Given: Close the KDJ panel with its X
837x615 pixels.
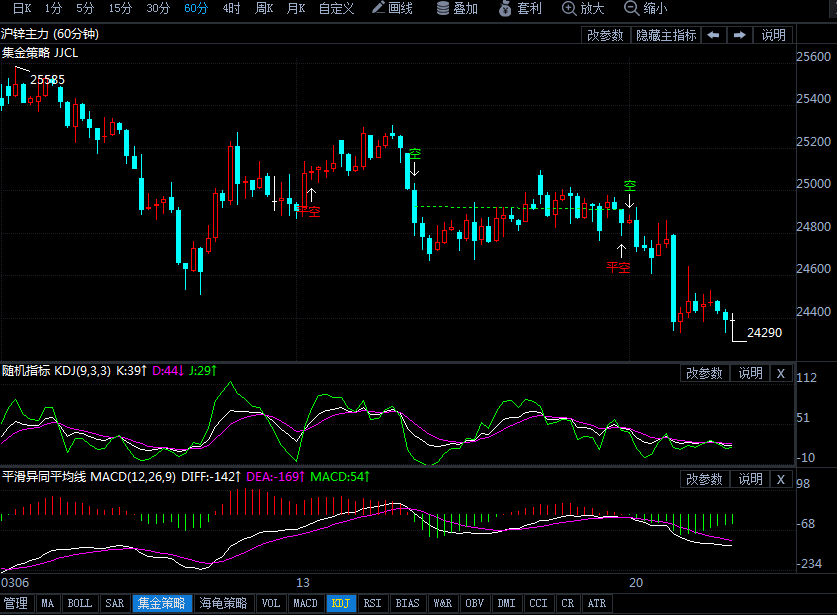Looking at the screenshot, I should pos(780,372).
